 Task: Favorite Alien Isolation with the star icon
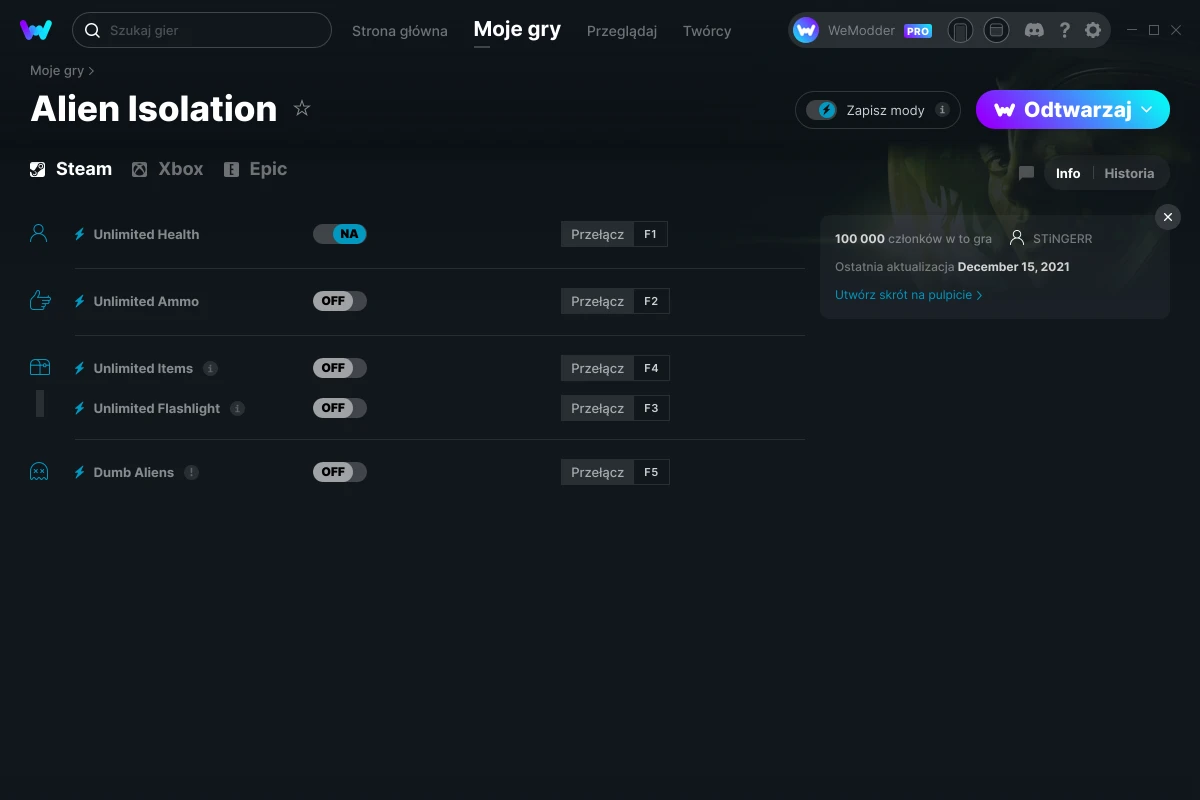point(302,108)
